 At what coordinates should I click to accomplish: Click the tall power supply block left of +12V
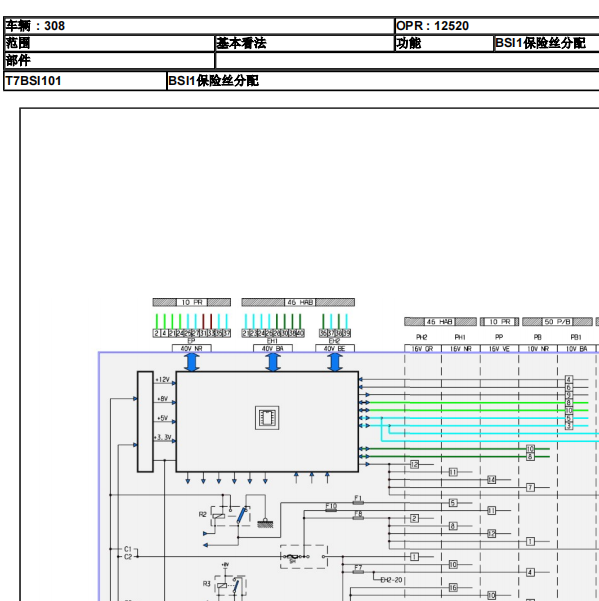(145, 422)
